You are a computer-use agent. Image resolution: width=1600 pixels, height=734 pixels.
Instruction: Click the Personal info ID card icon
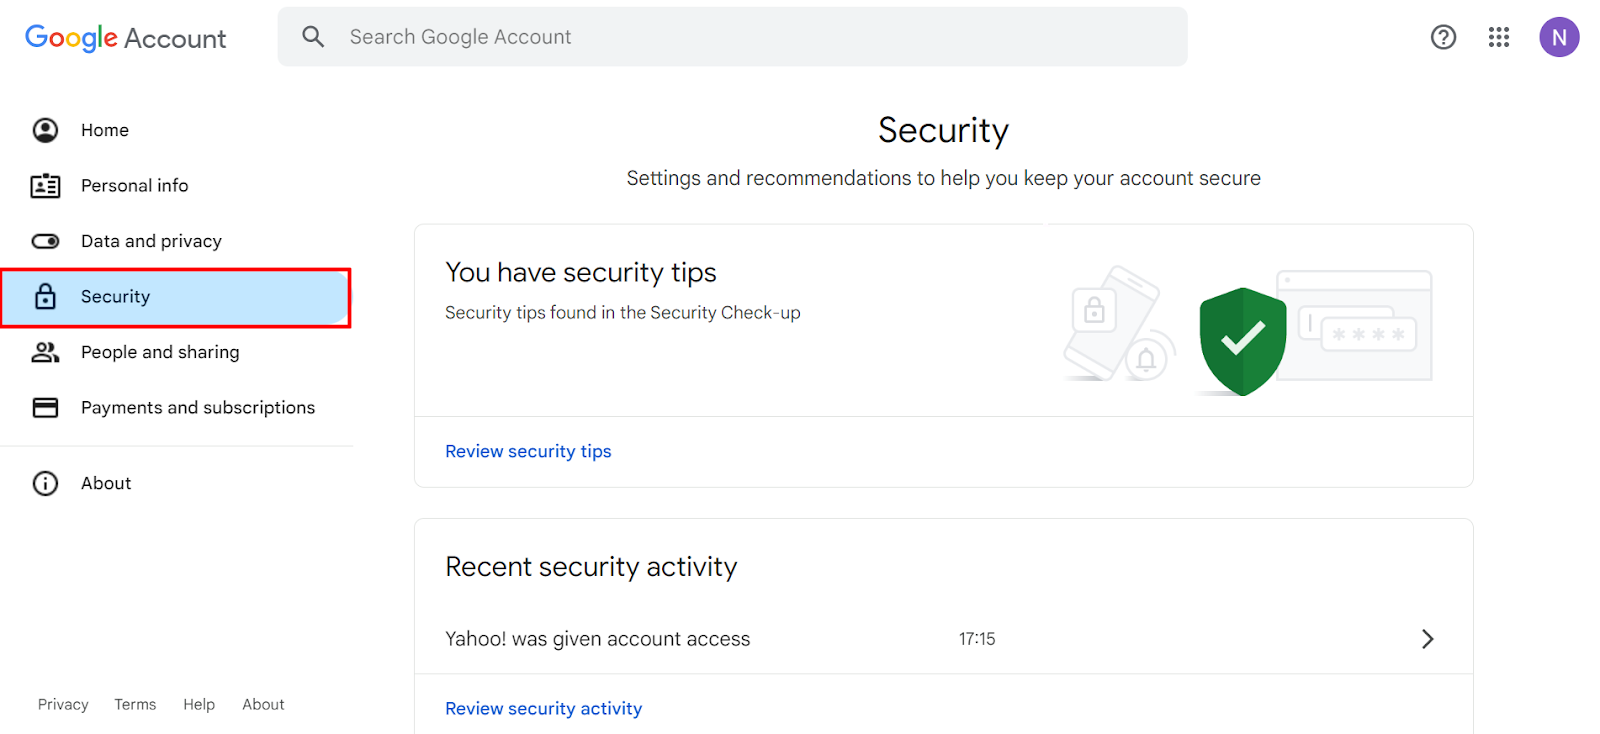pyautogui.click(x=45, y=186)
